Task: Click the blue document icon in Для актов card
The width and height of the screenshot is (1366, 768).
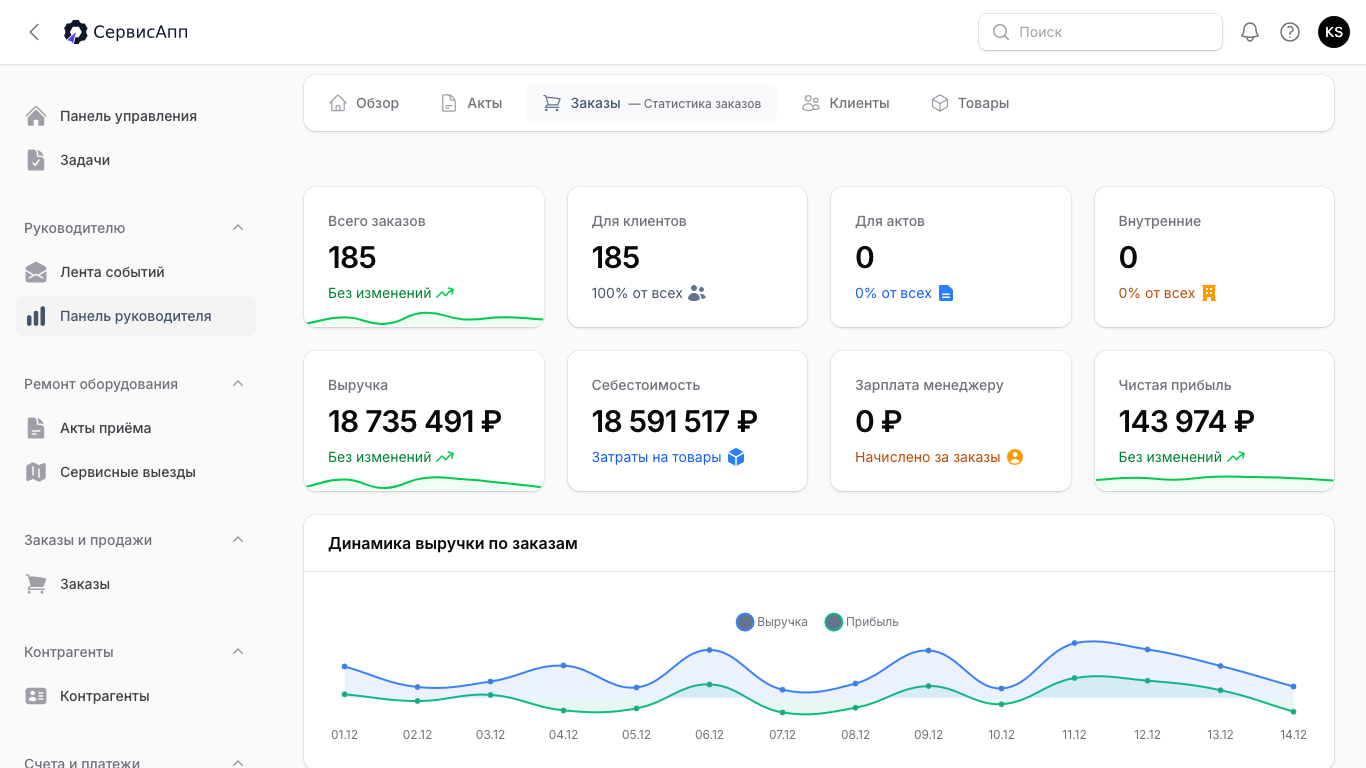Action: pyautogui.click(x=946, y=293)
